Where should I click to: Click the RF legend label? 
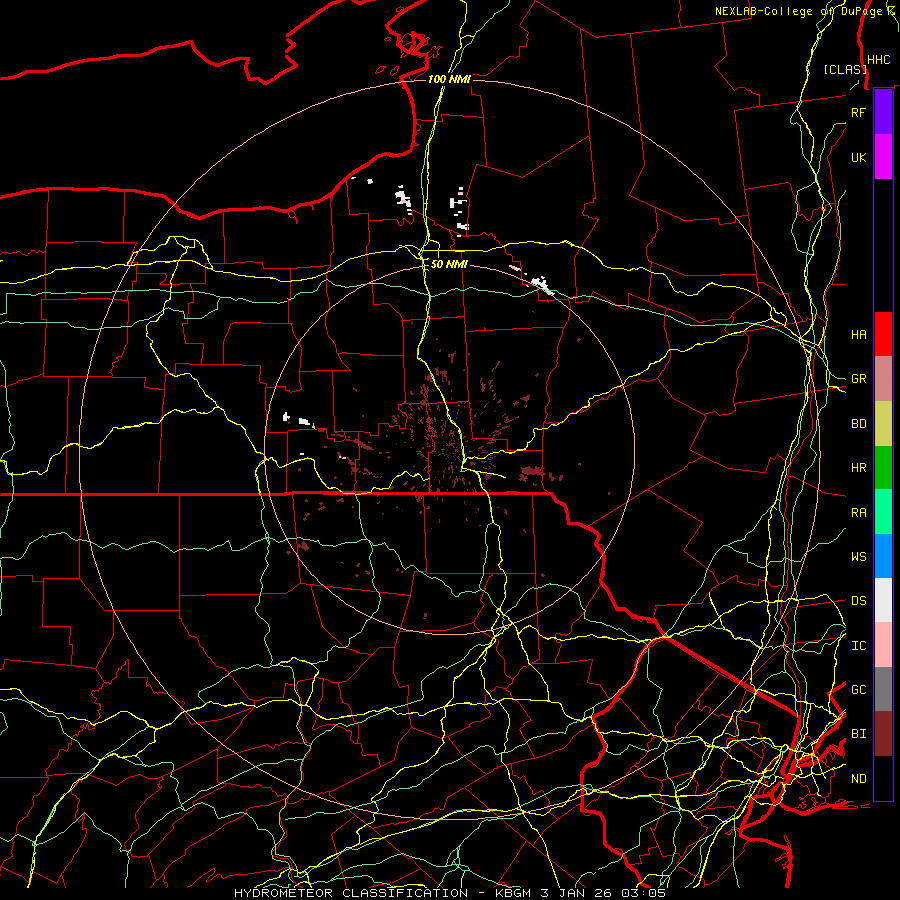(858, 112)
